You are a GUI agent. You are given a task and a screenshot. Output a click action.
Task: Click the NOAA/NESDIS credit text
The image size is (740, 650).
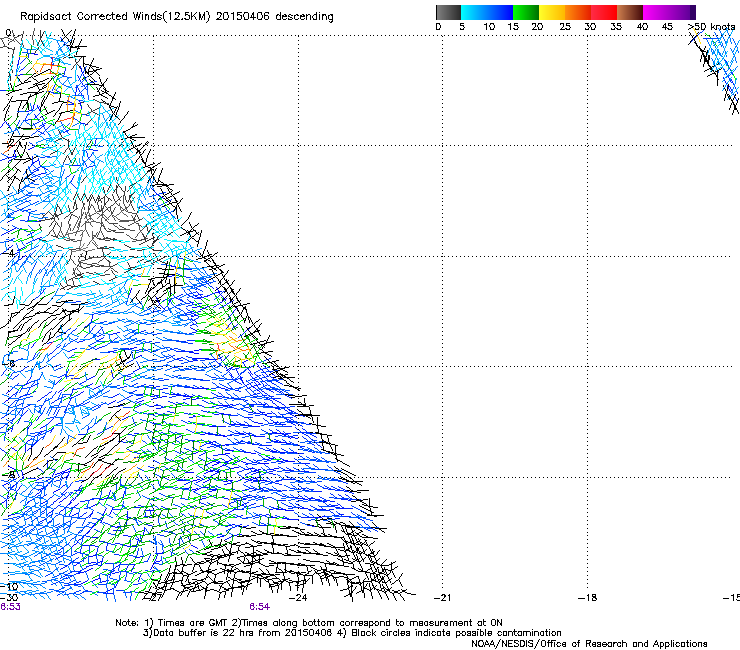(589, 644)
